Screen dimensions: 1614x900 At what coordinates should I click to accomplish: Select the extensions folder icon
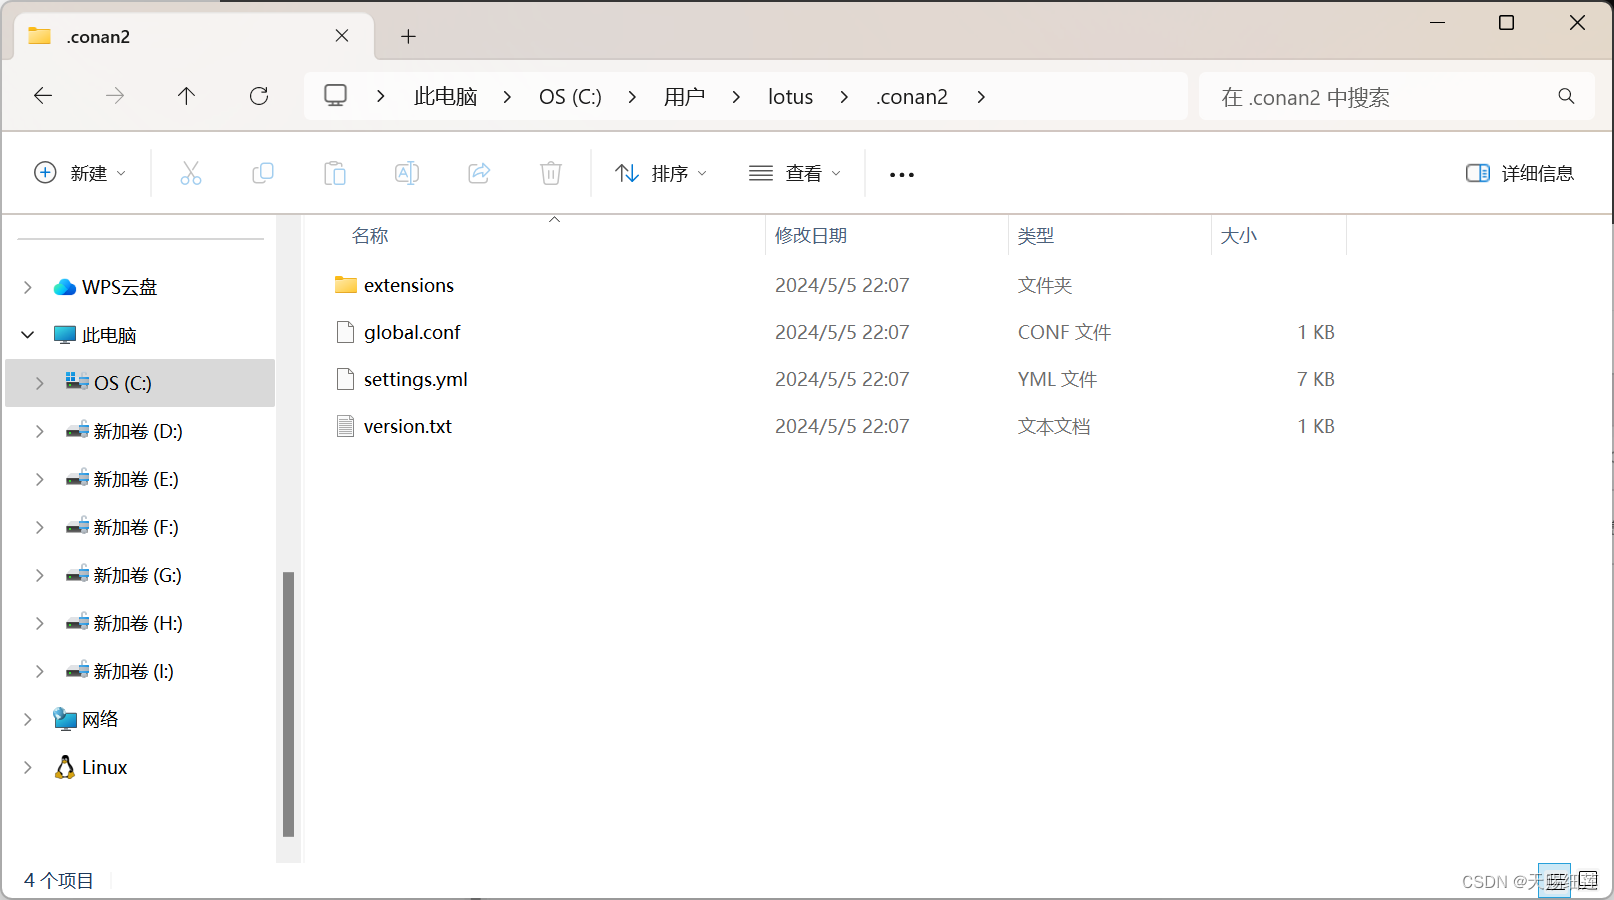pos(346,285)
